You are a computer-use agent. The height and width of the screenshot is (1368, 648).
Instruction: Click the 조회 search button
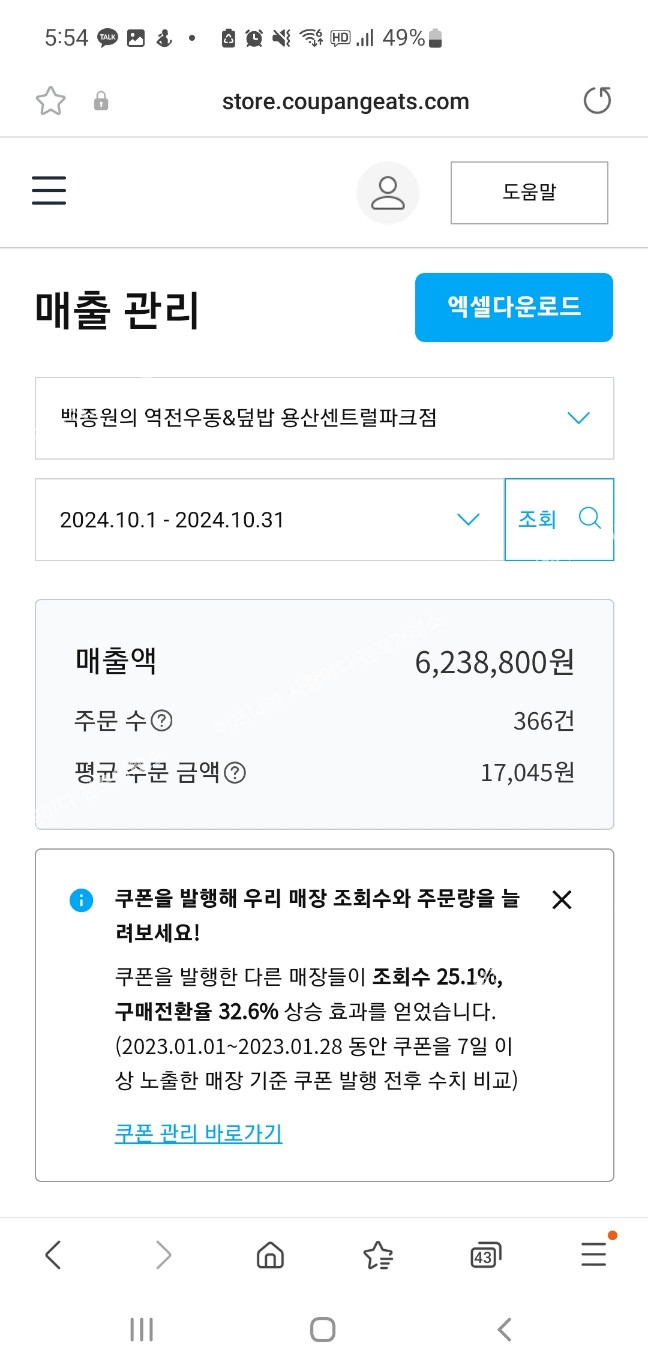(559, 519)
